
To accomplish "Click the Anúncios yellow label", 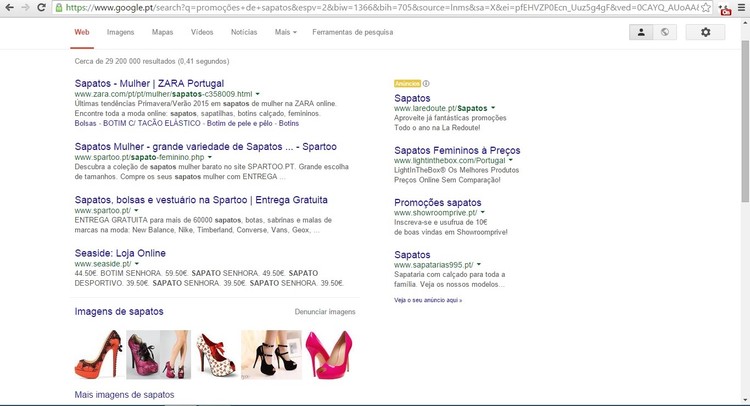I will (x=407, y=84).
